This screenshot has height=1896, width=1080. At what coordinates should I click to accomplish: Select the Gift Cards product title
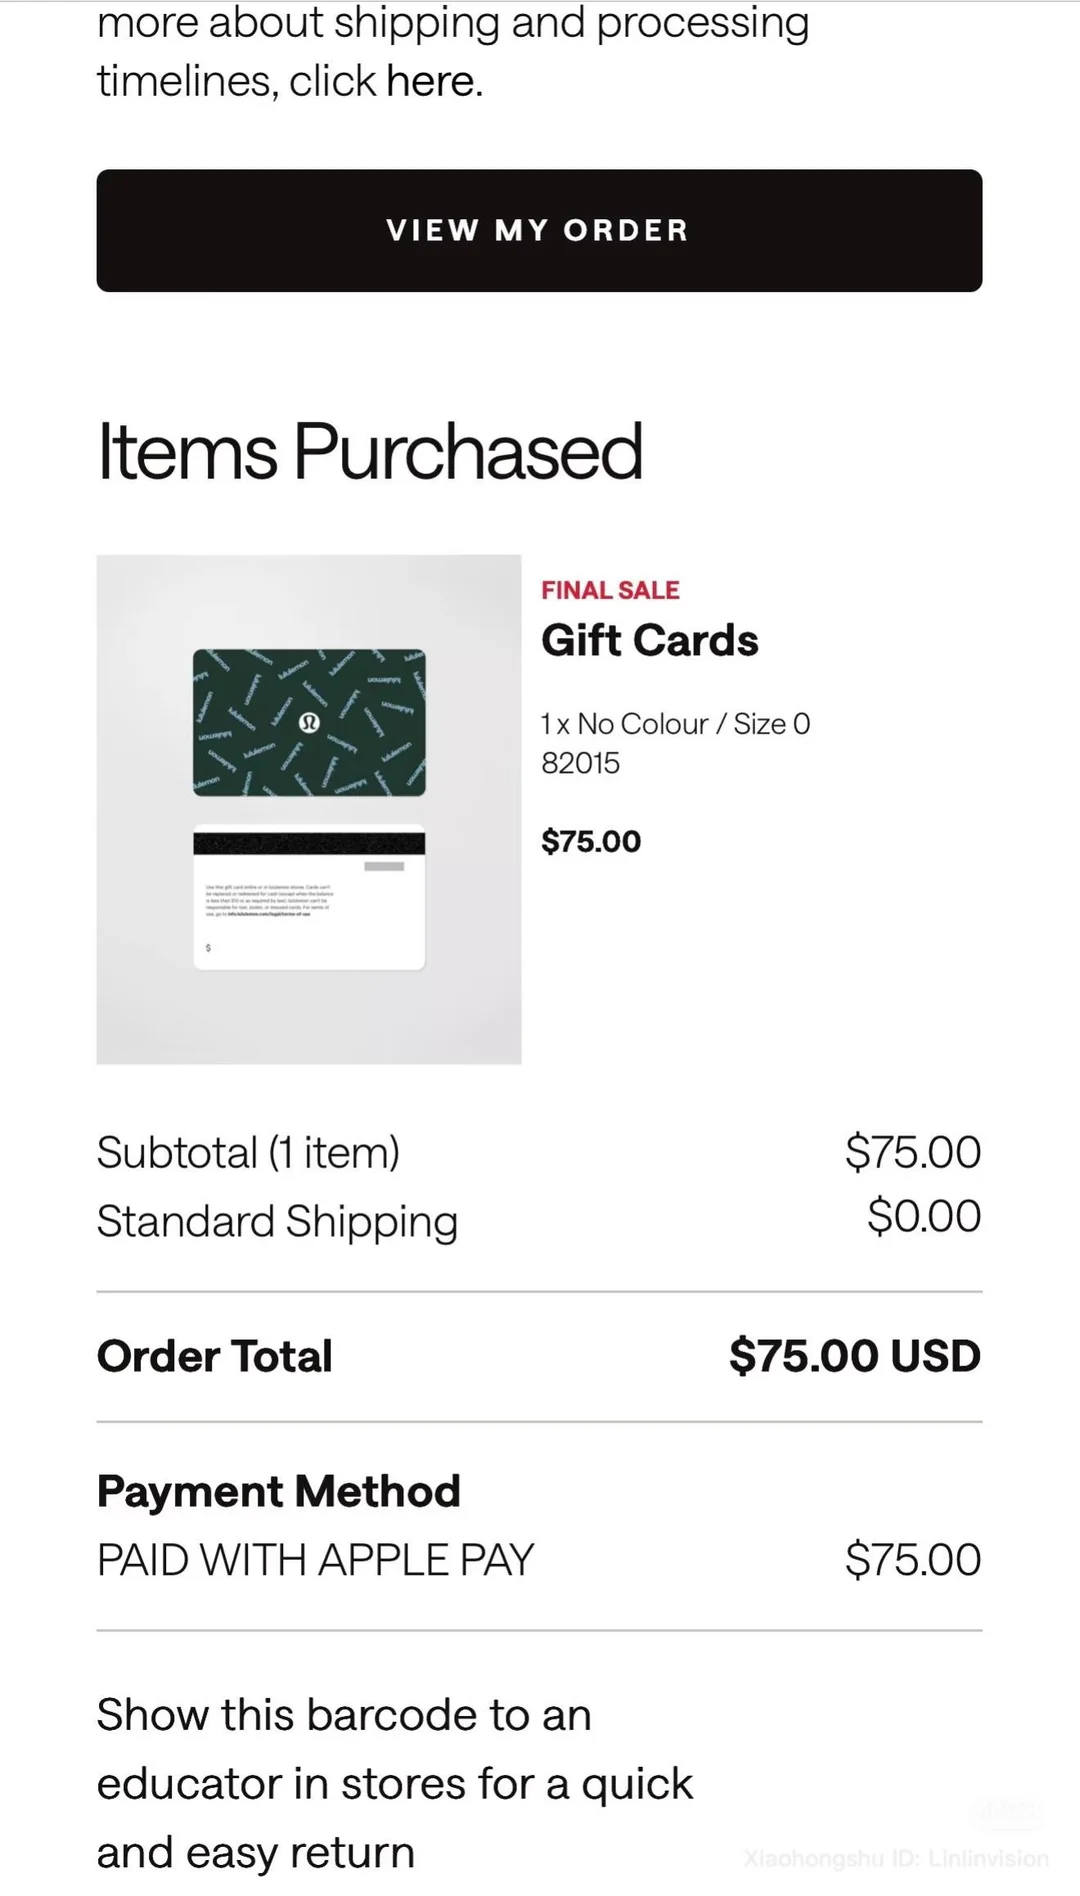(x=649, y=640)
